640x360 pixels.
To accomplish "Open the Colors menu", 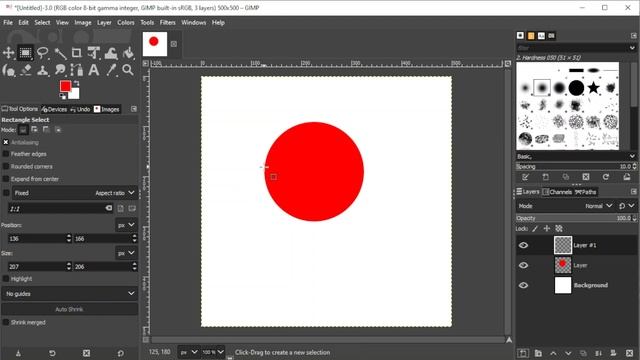I will 126,22.
